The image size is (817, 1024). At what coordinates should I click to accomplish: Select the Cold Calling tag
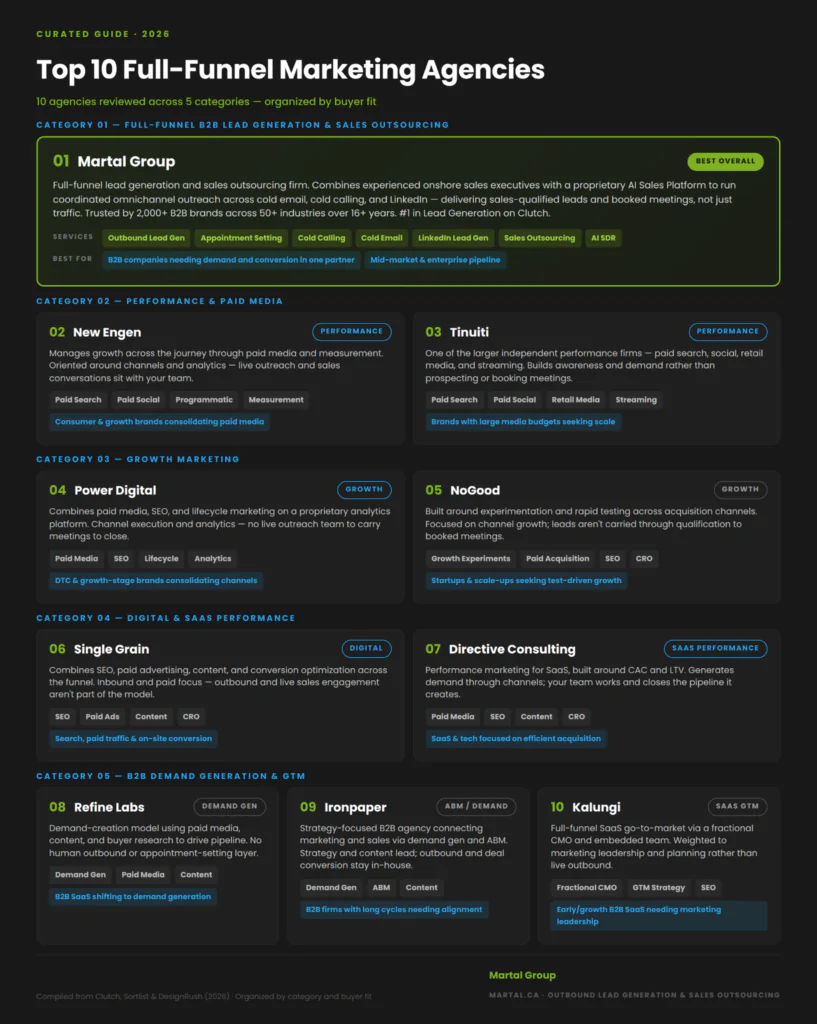tap(321, 238)
